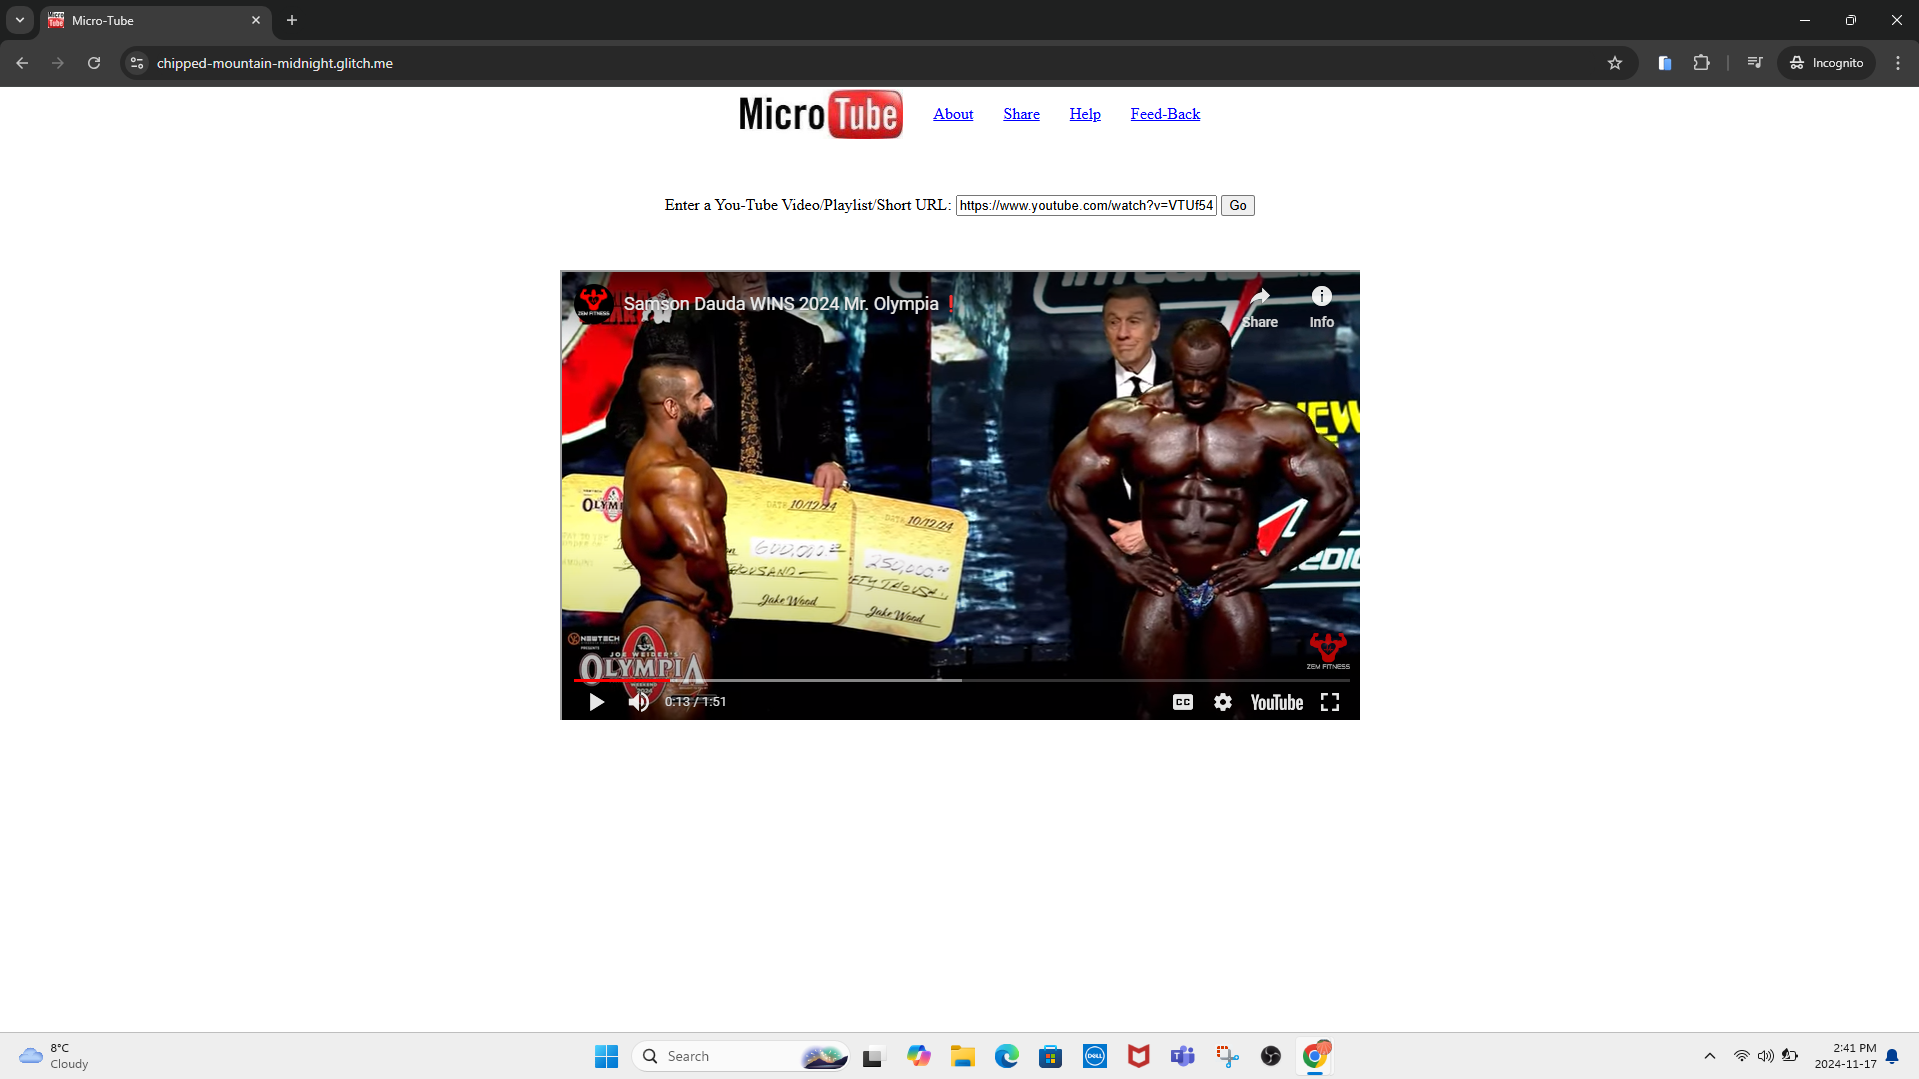Image resolution: width=1919 pixels, height=1079 pixels.
Task: Open the volume icon in system tray
Action: 1766,1056
